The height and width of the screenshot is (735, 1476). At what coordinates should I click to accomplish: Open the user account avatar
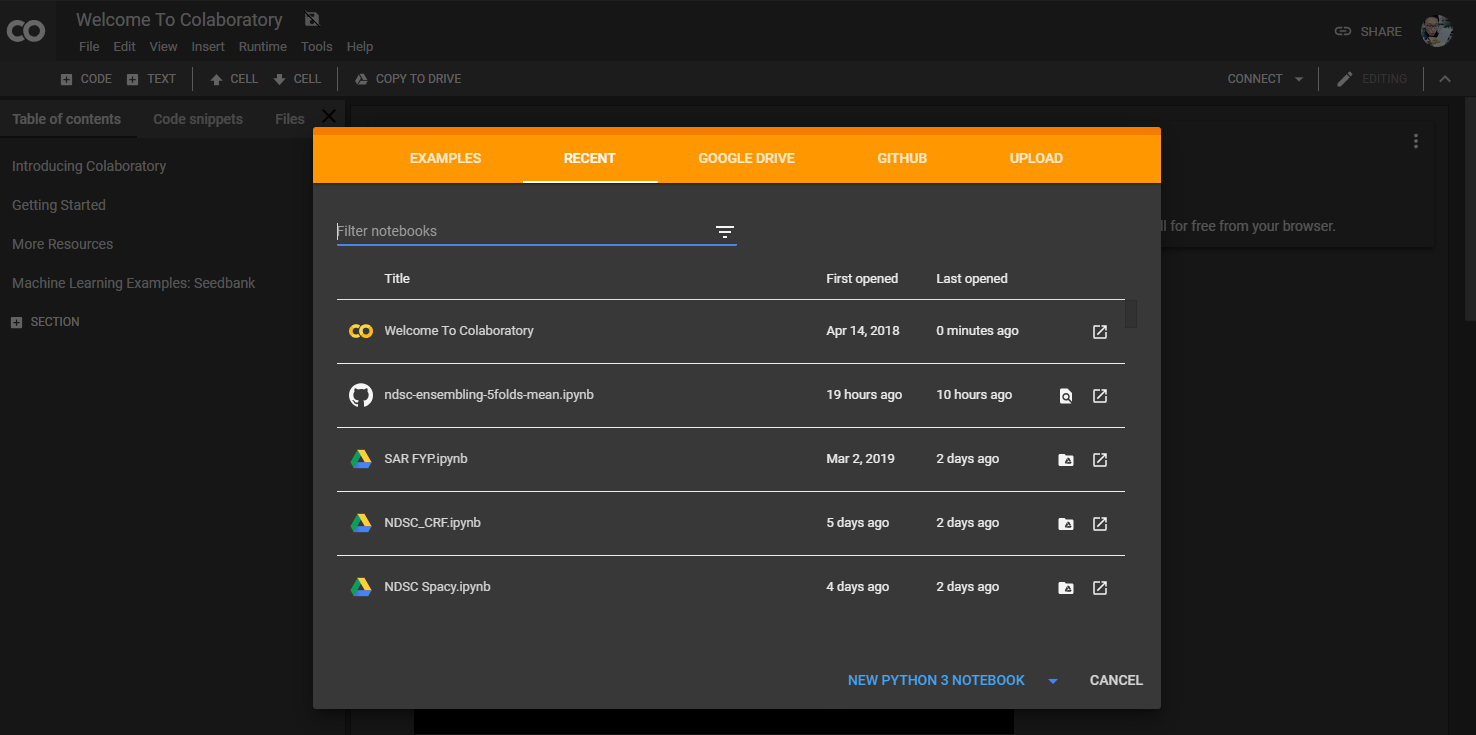1437,31
